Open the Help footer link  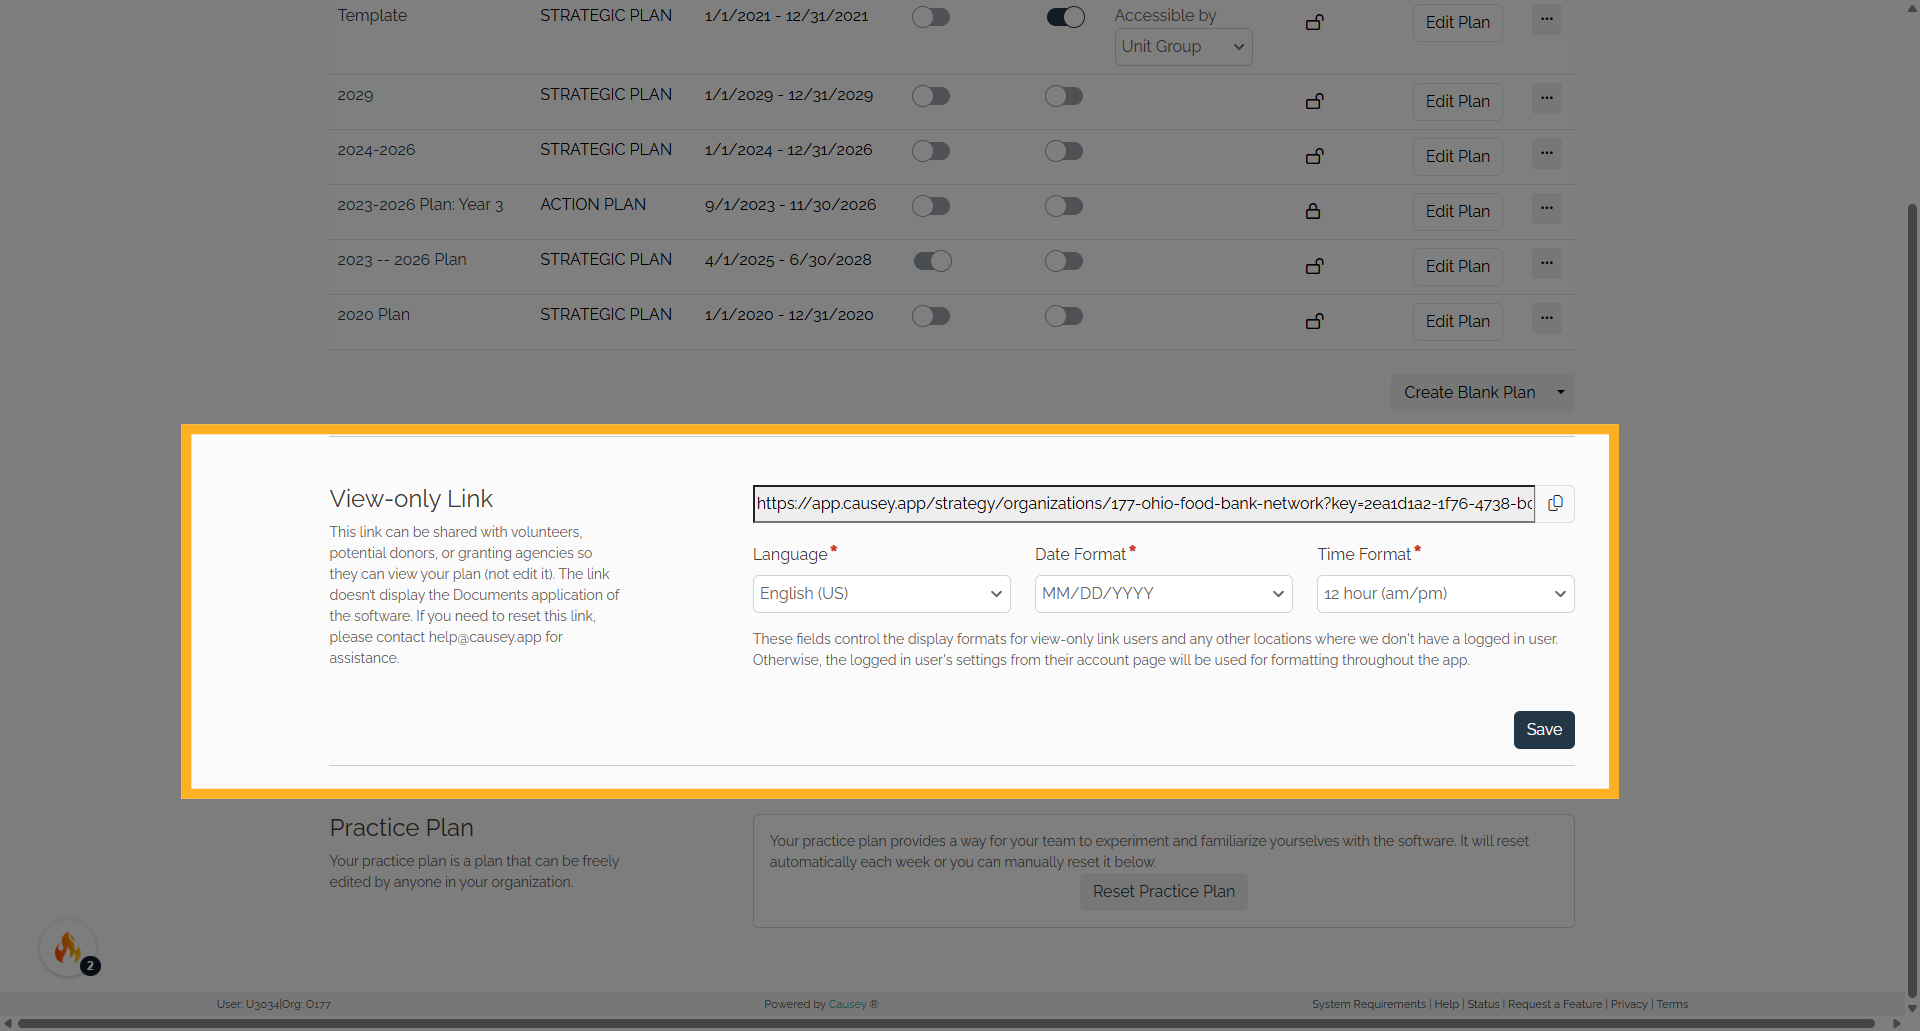[1446, 1005]
